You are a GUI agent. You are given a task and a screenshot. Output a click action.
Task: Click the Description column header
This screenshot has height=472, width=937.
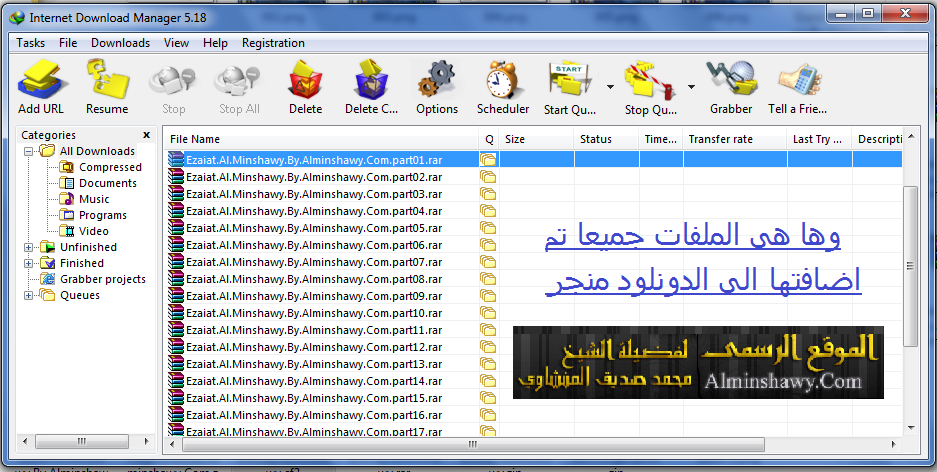tap(877, 139)
